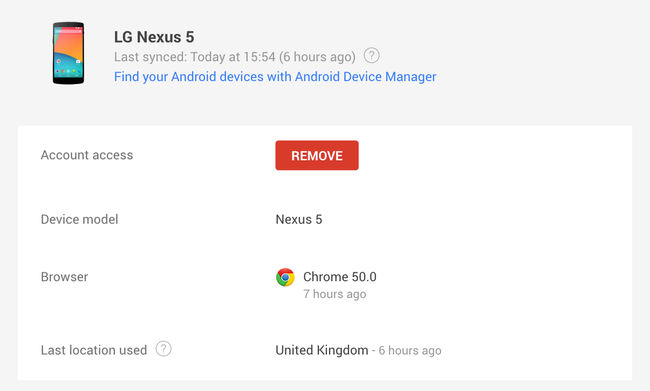Click the 7 hours ago text

click(335, 294)
